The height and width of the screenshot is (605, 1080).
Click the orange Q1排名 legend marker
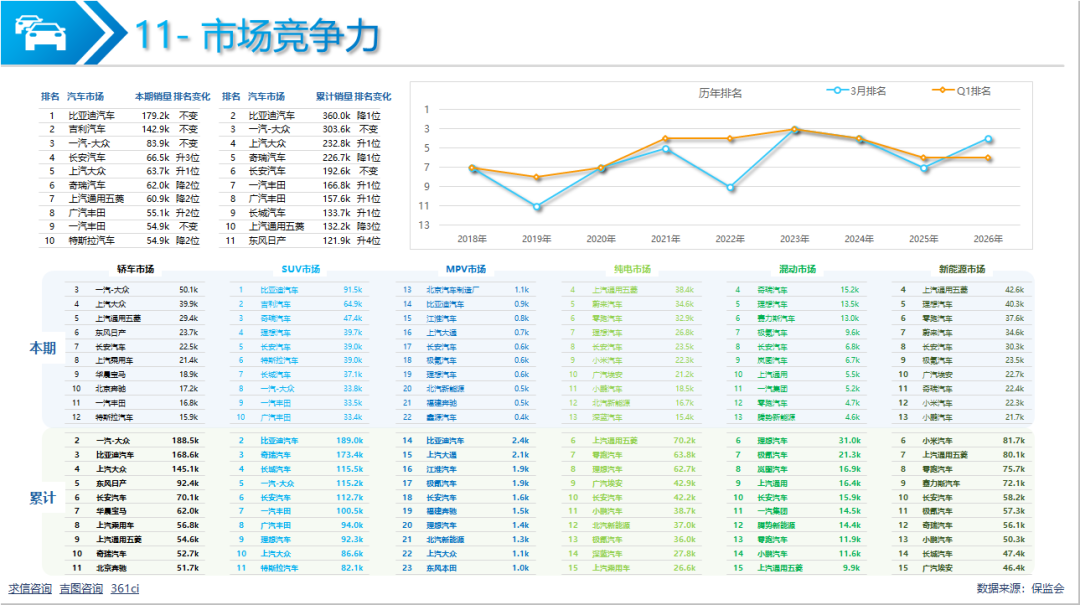pos(940,91)
